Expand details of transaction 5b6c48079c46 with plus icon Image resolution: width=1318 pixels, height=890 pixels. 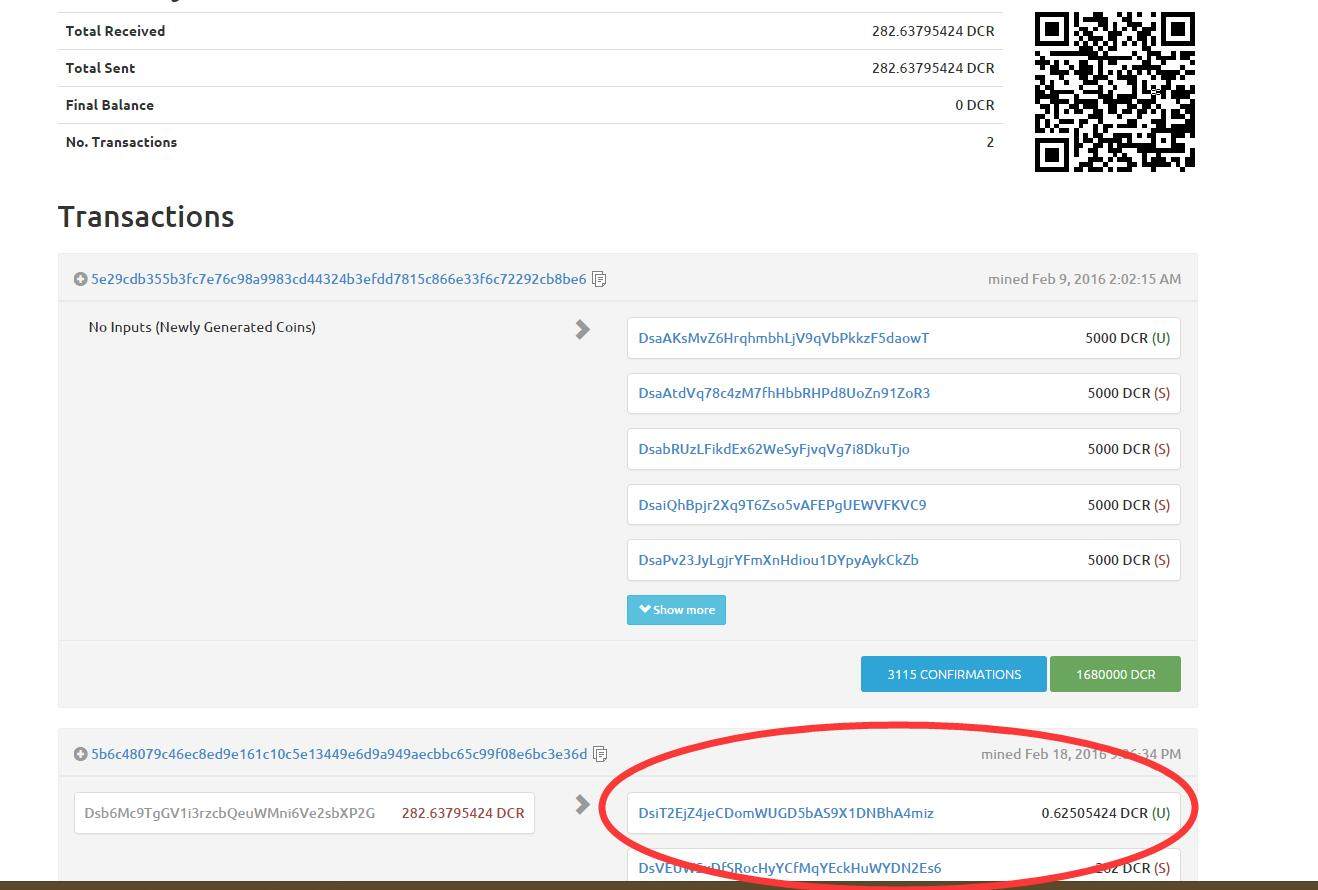[x=80, y=754]
